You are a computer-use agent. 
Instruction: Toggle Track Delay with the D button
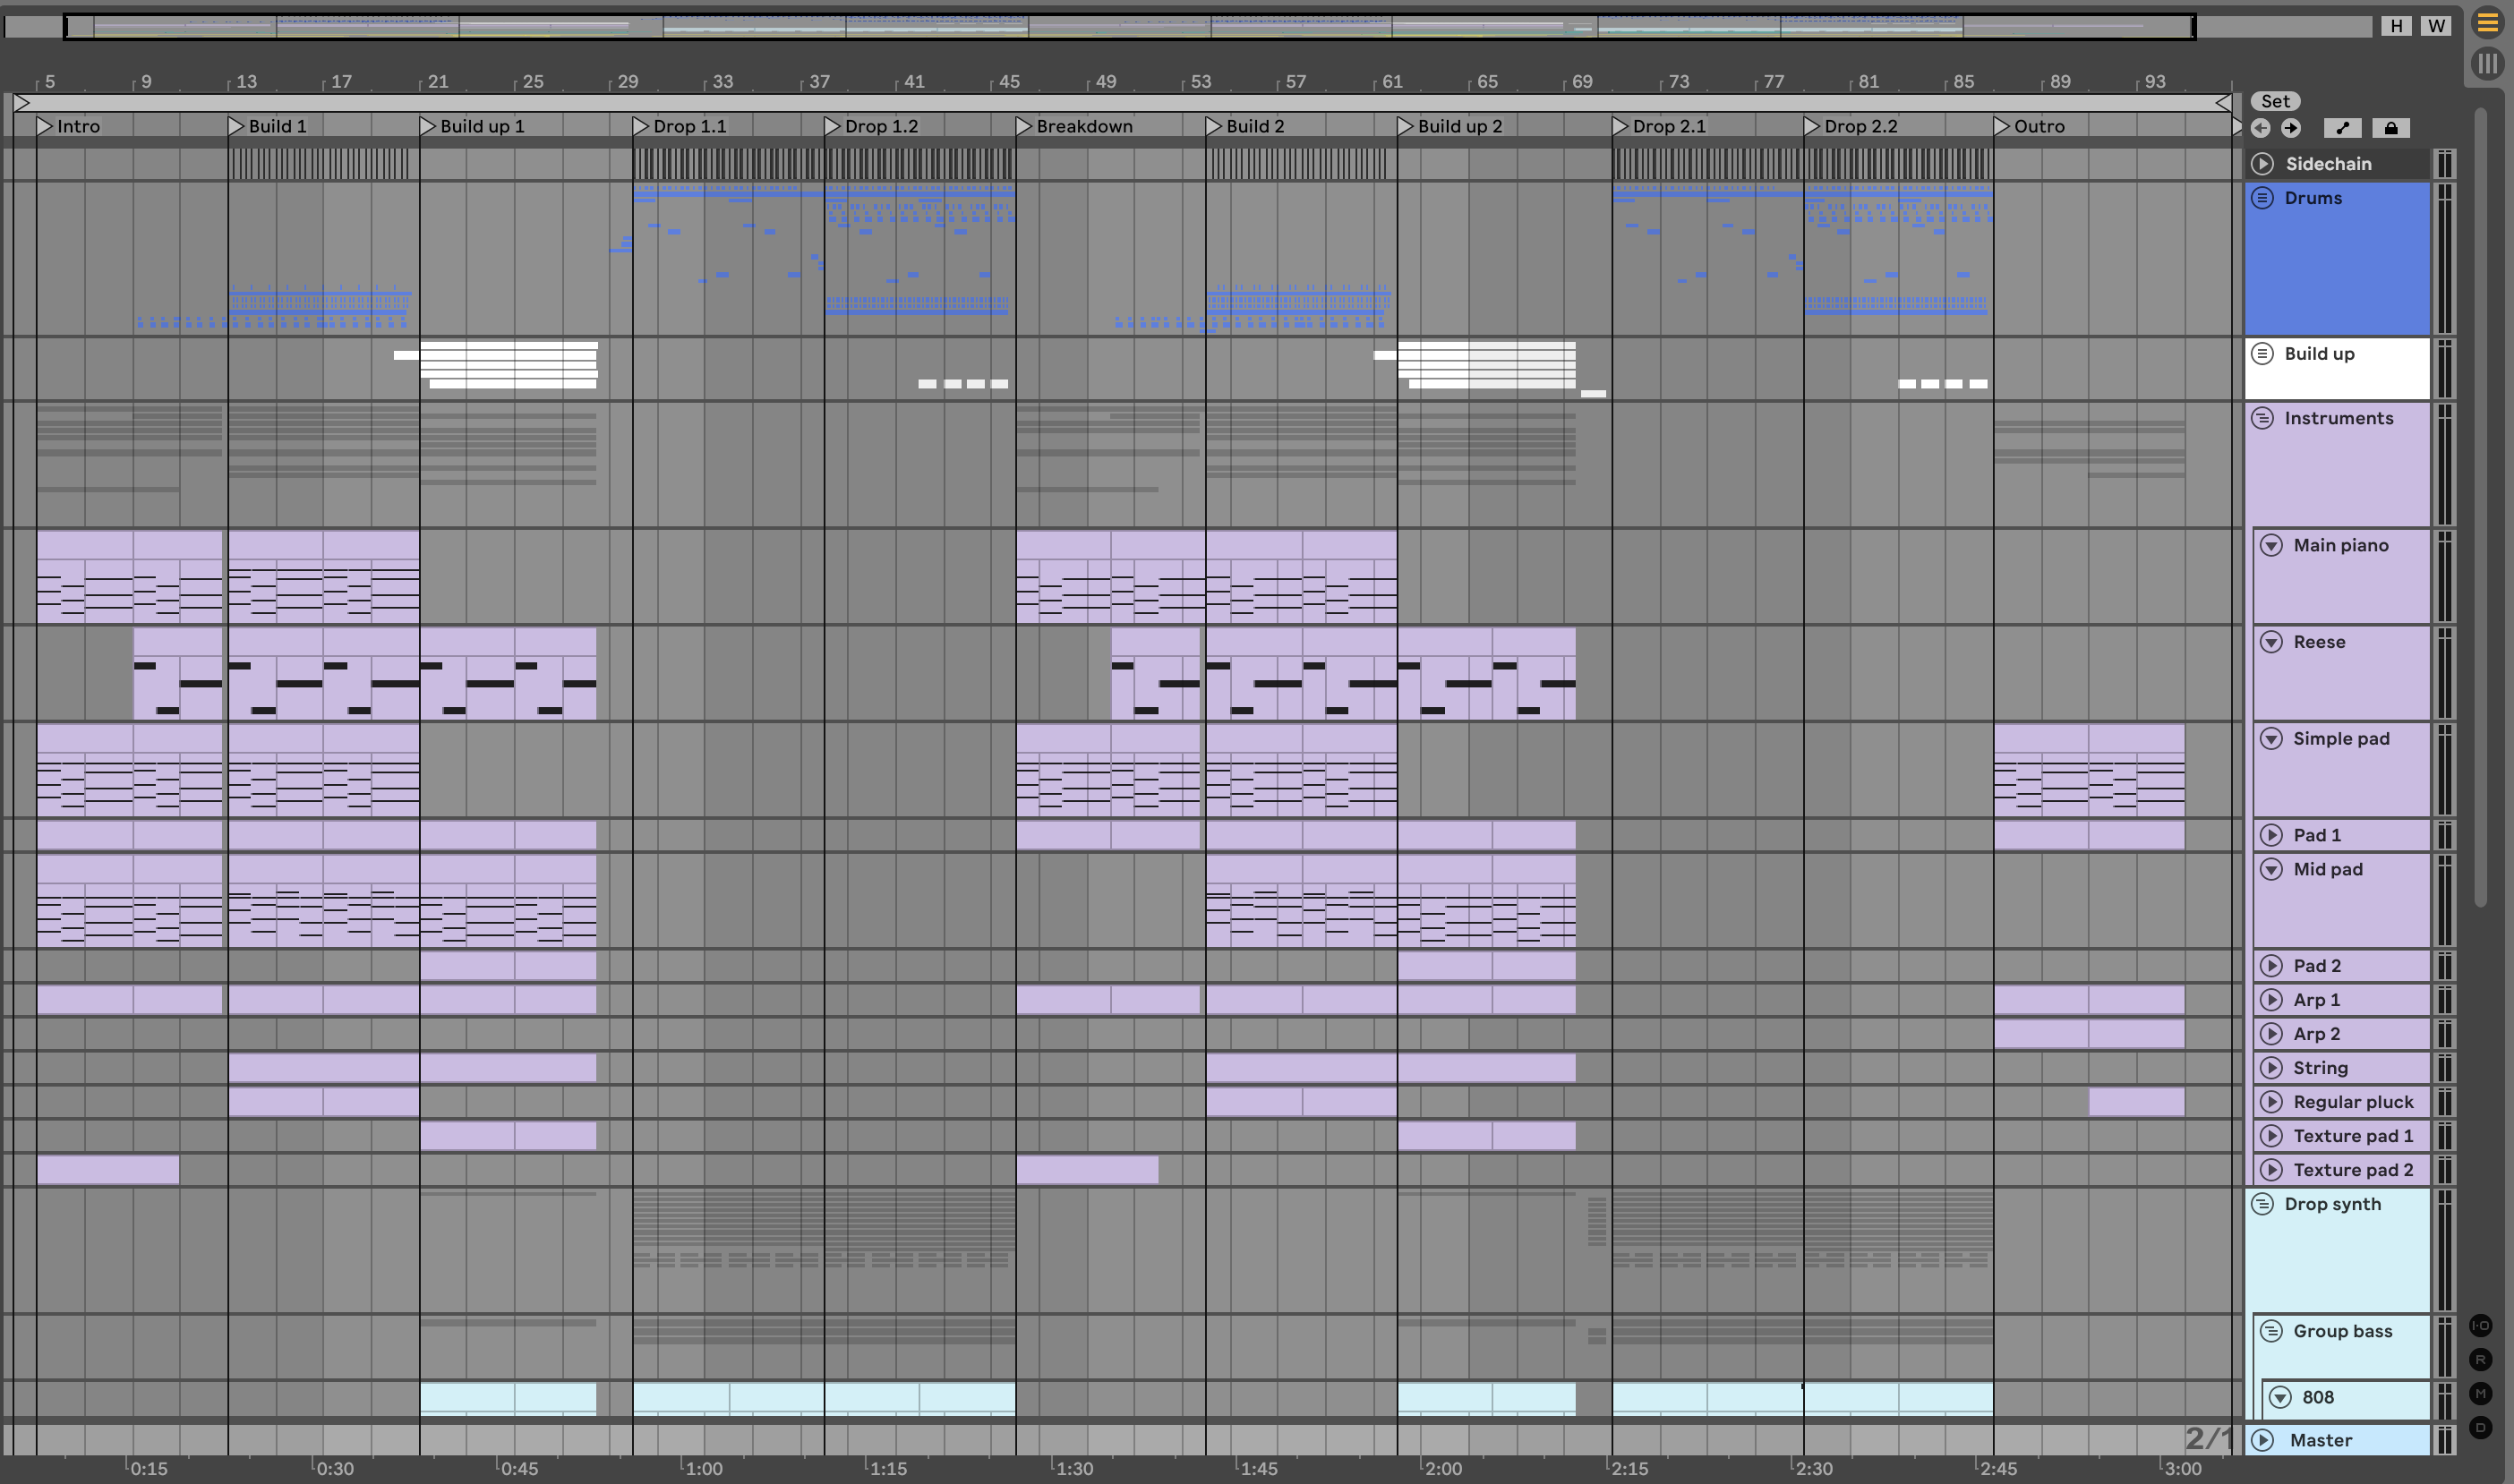point(2480,1427)
